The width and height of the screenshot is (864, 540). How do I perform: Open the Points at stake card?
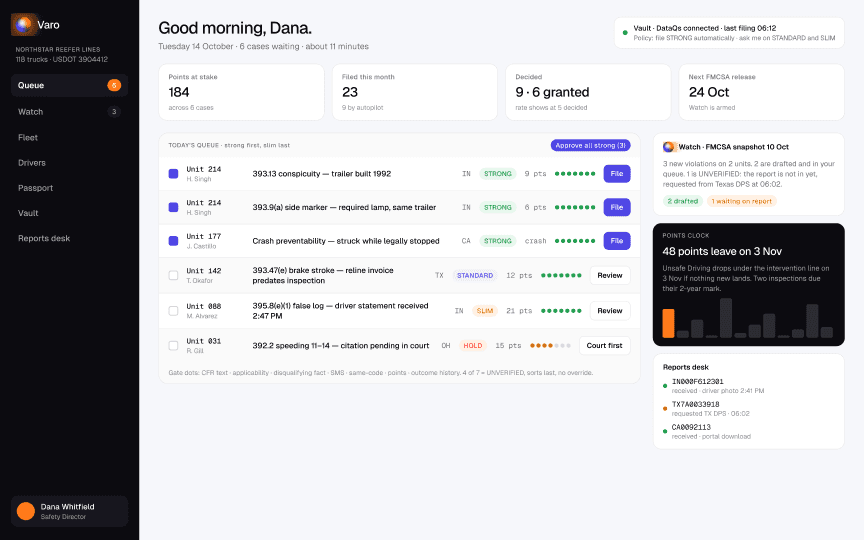tap(241, 92)
